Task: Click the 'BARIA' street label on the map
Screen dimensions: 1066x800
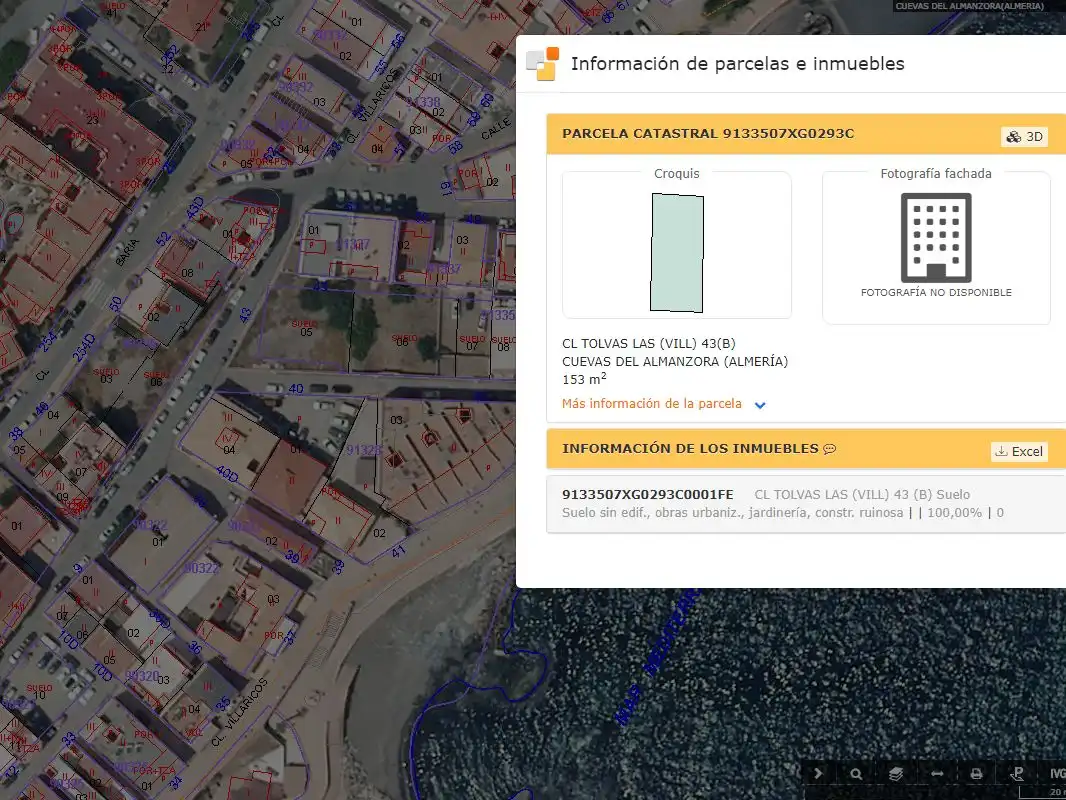Action: pos(127,252)
